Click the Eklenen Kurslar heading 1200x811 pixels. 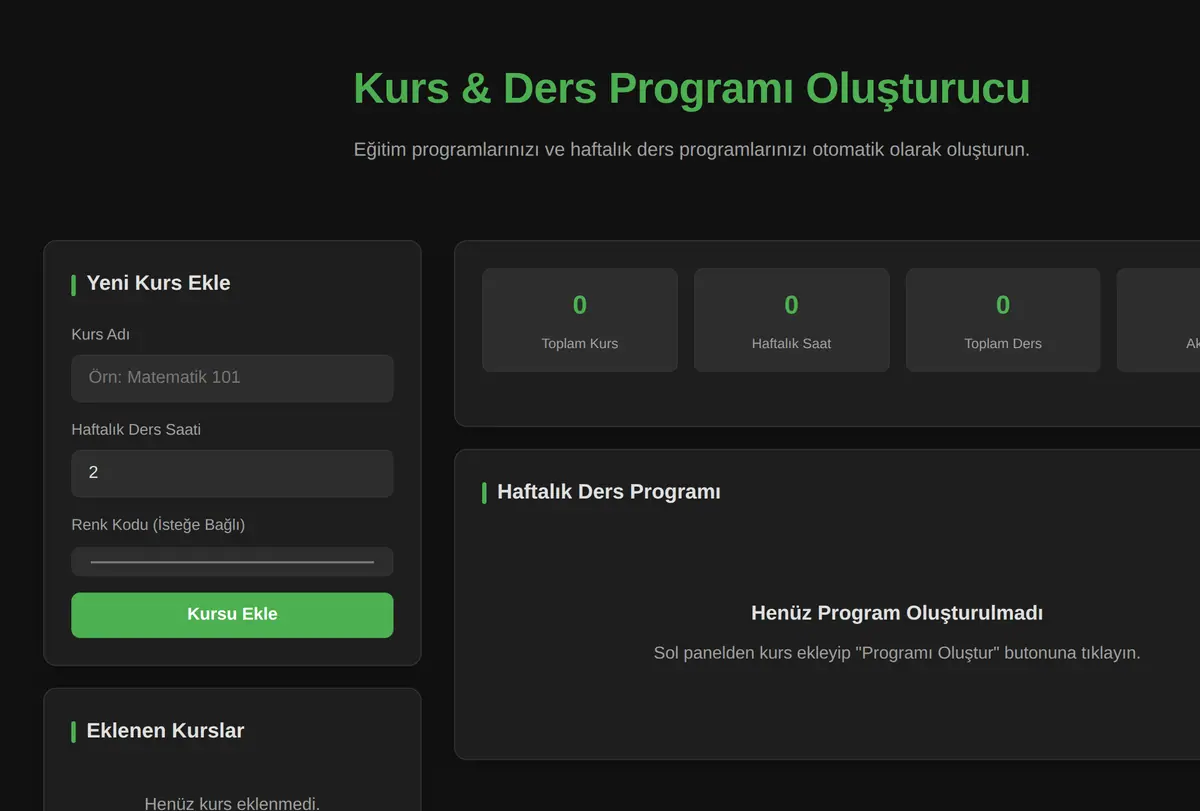click(x=165, y=731)
